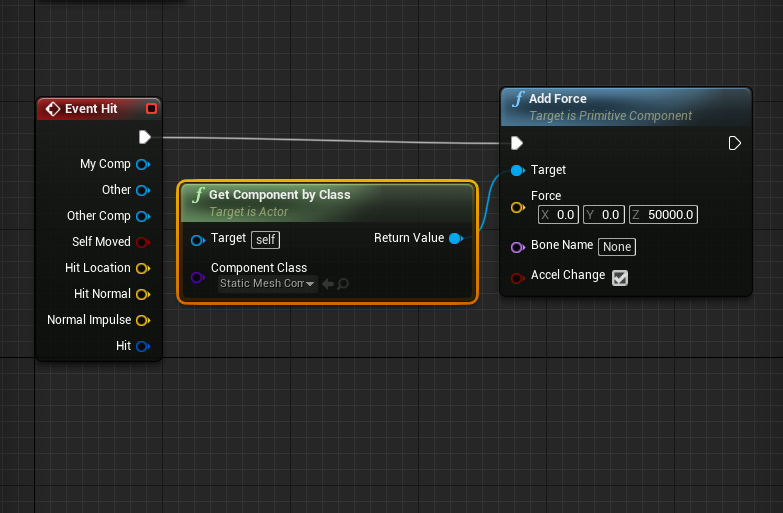Click the Hit Location label
The height and width of the screenshot is (513, 783).
98,268
